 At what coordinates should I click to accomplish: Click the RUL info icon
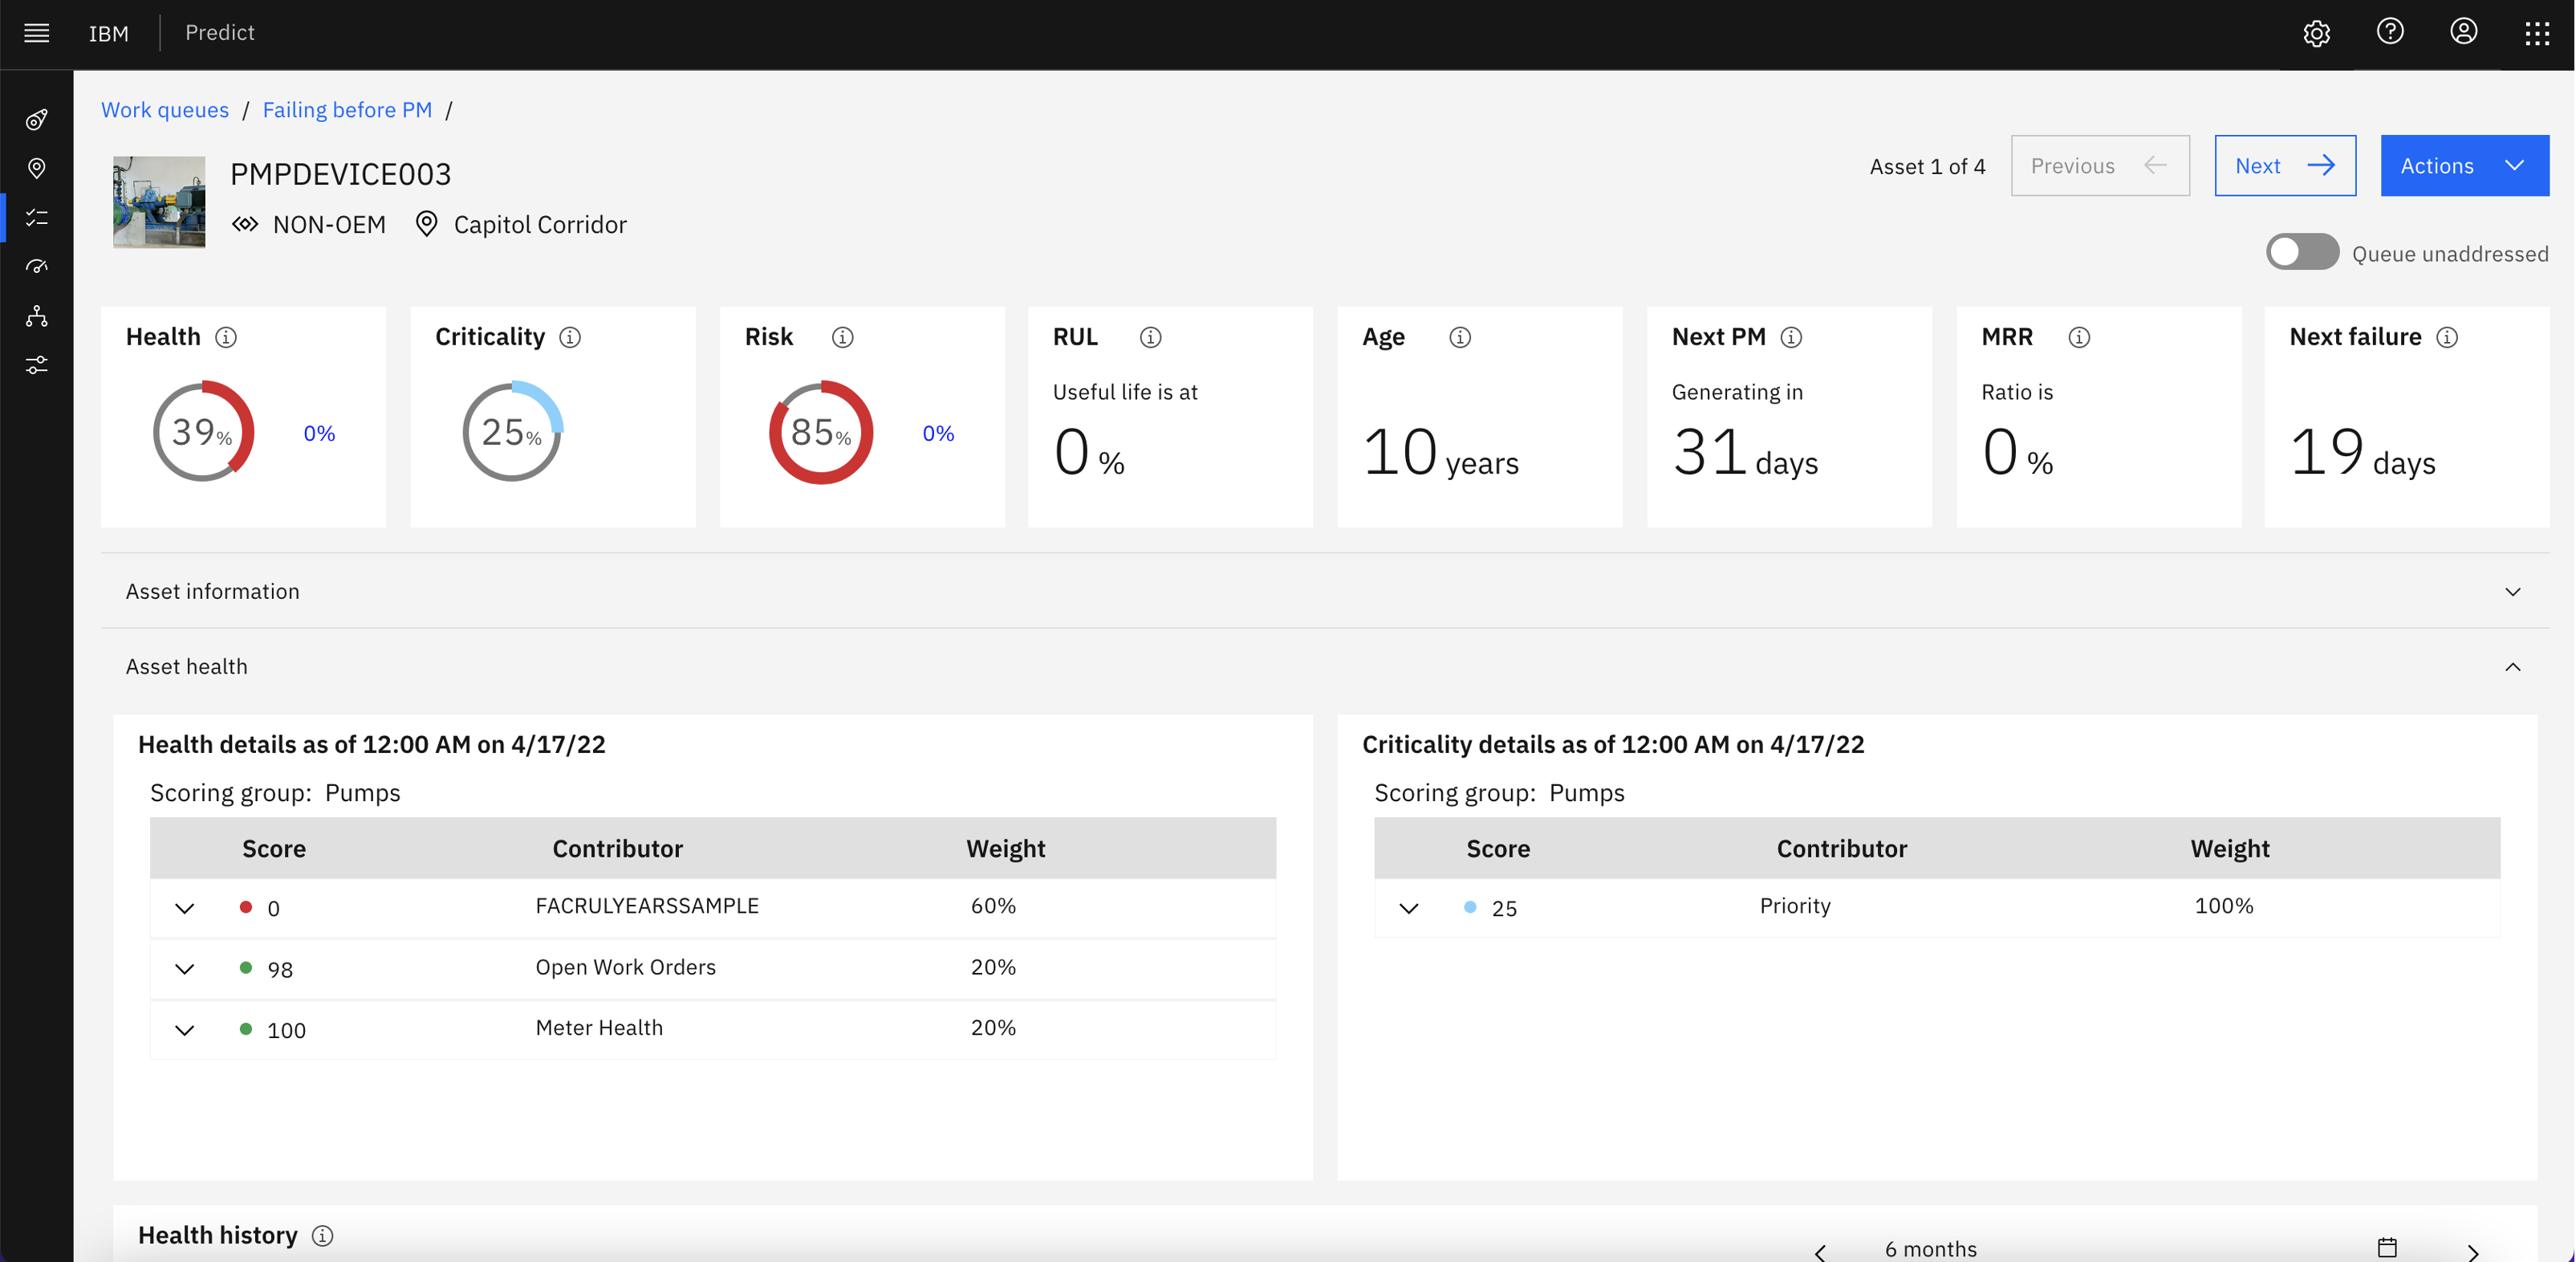pyautogui.click(x=1148, y=337)
